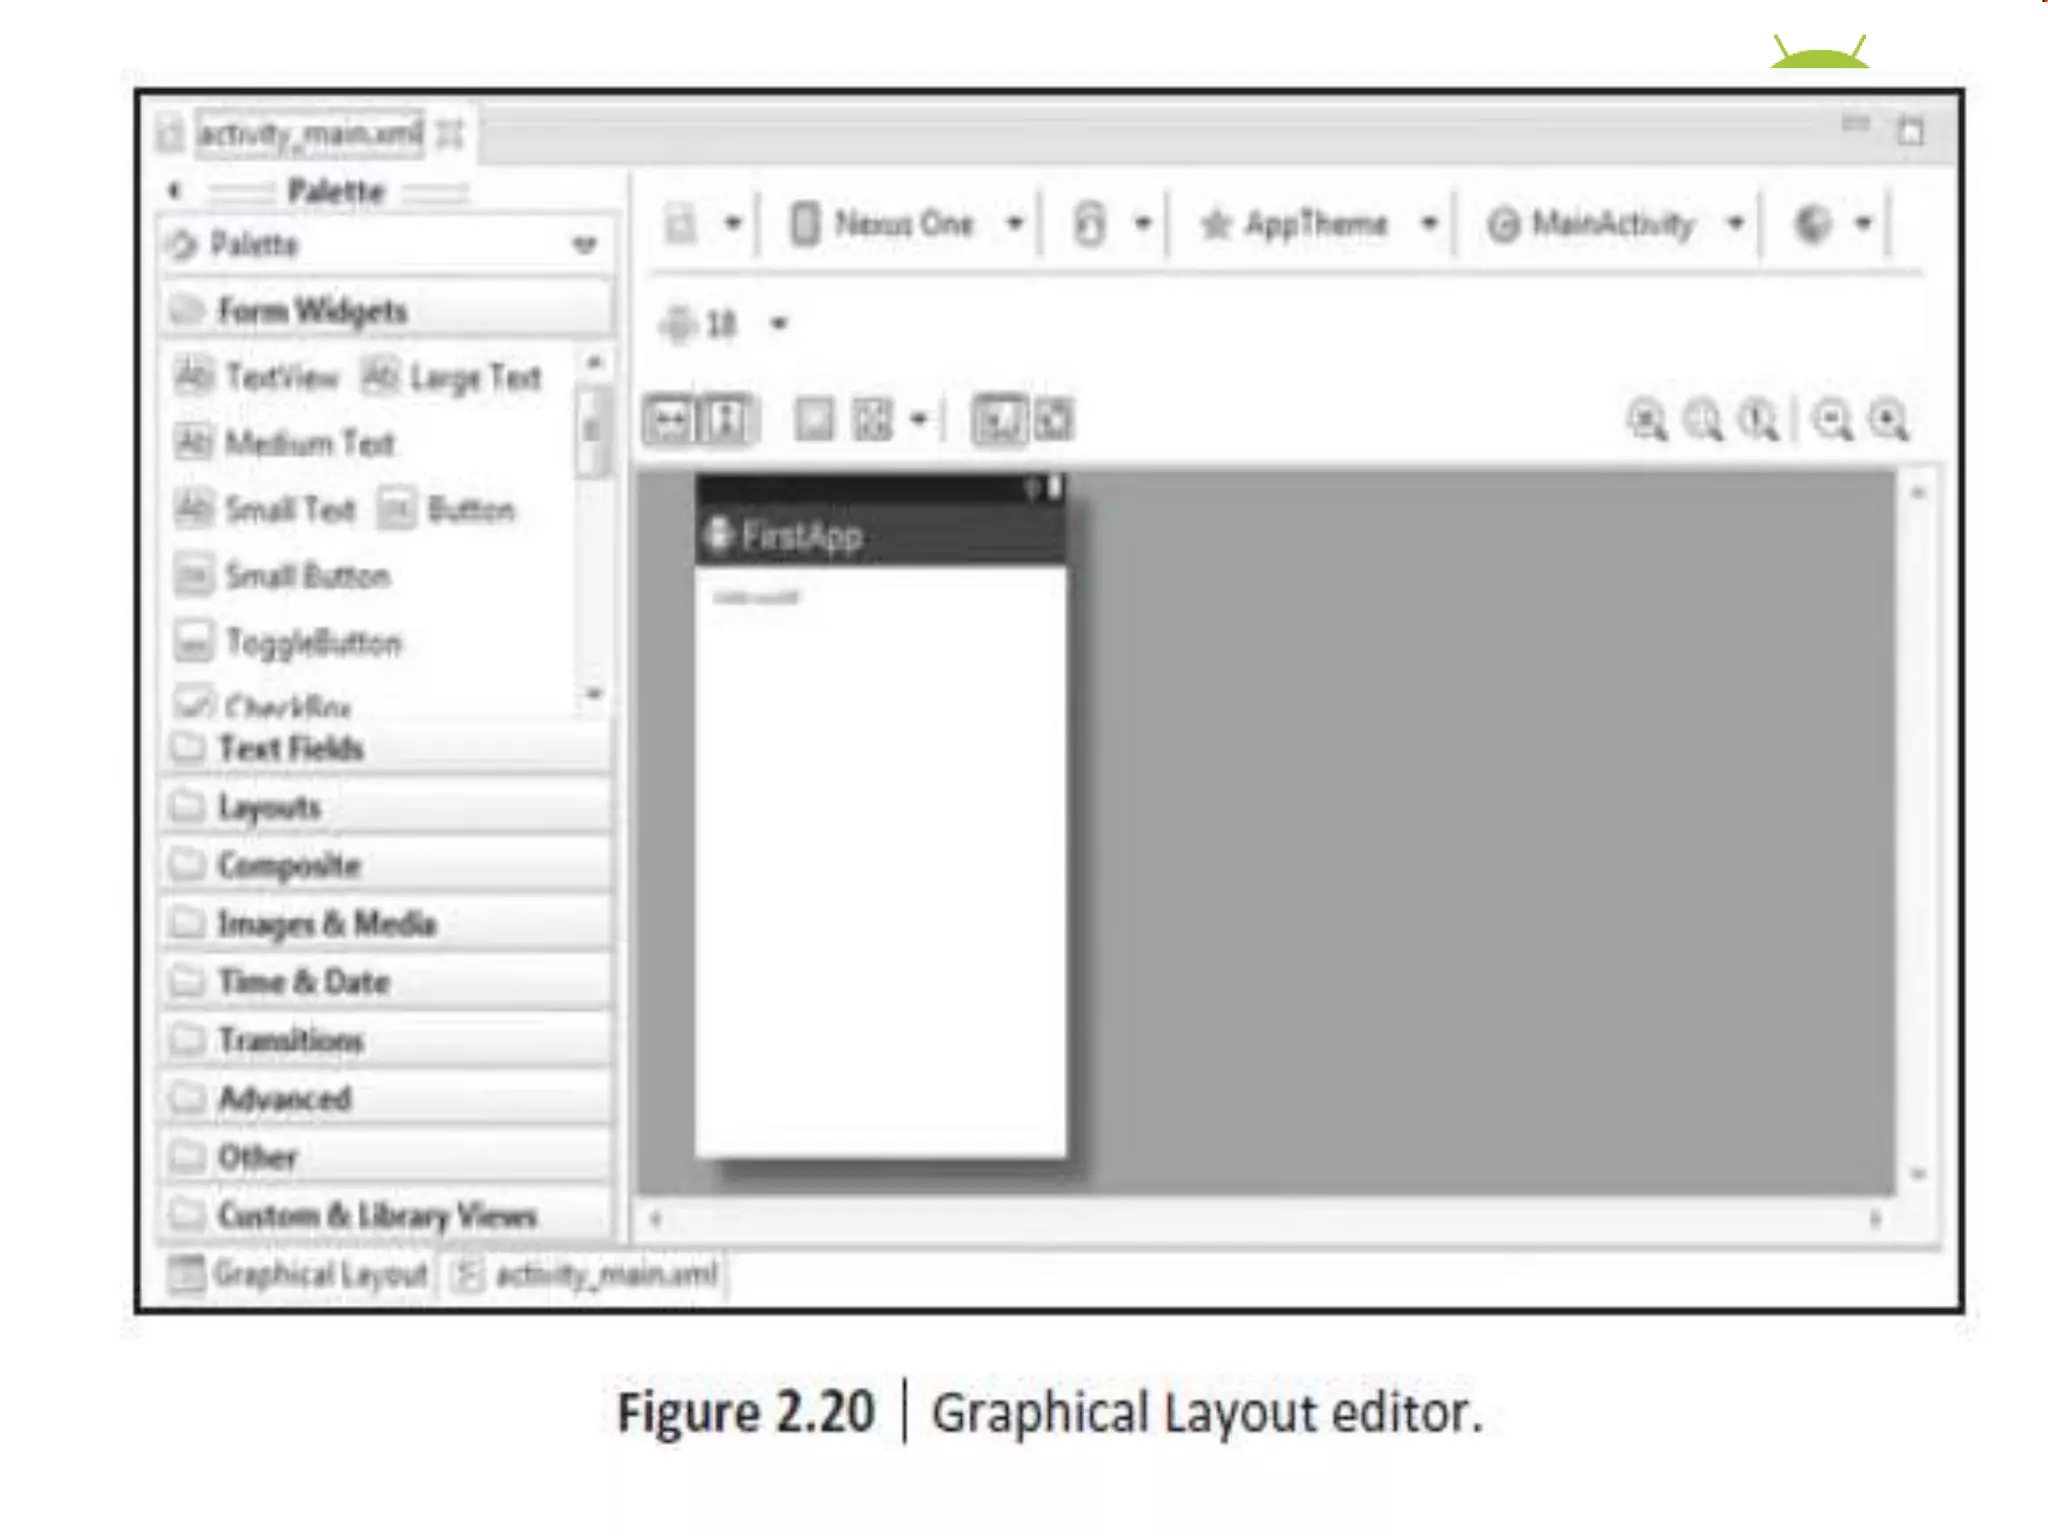Toggle the ToggleButton widget in palette
Image resolution: width=2048 pixels, height=1536 pixels.
click(312, 642)
